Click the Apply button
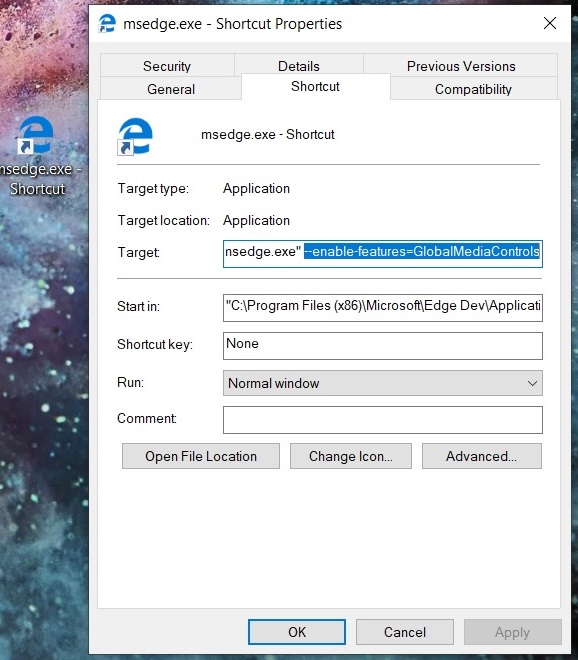This screenshot has width=578, height=660. 512,632
